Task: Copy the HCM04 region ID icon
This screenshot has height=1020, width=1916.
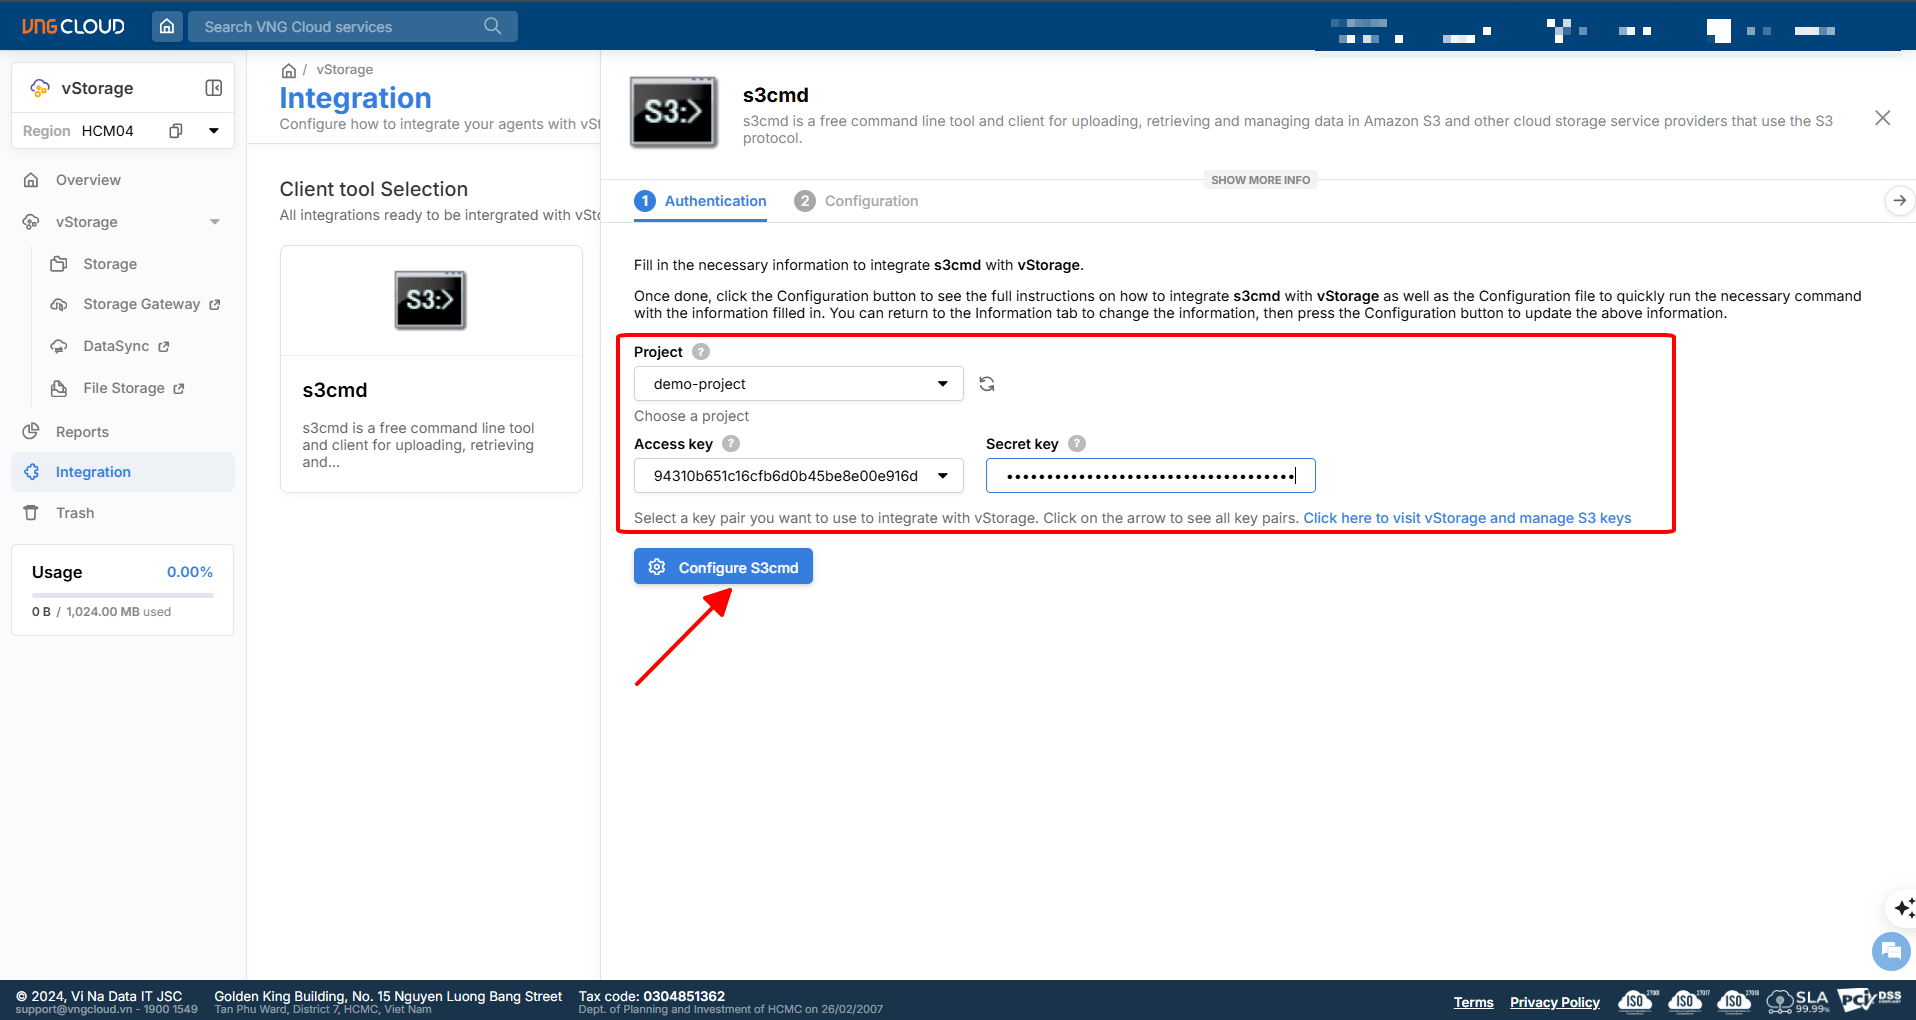Action: pos(176,131)
